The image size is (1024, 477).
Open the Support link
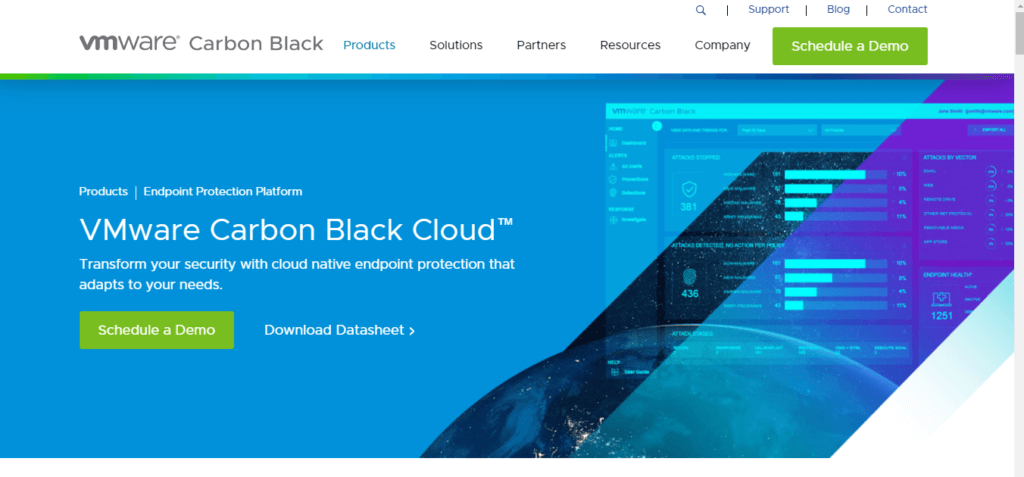pyautogui.click(x=768, y=9)
